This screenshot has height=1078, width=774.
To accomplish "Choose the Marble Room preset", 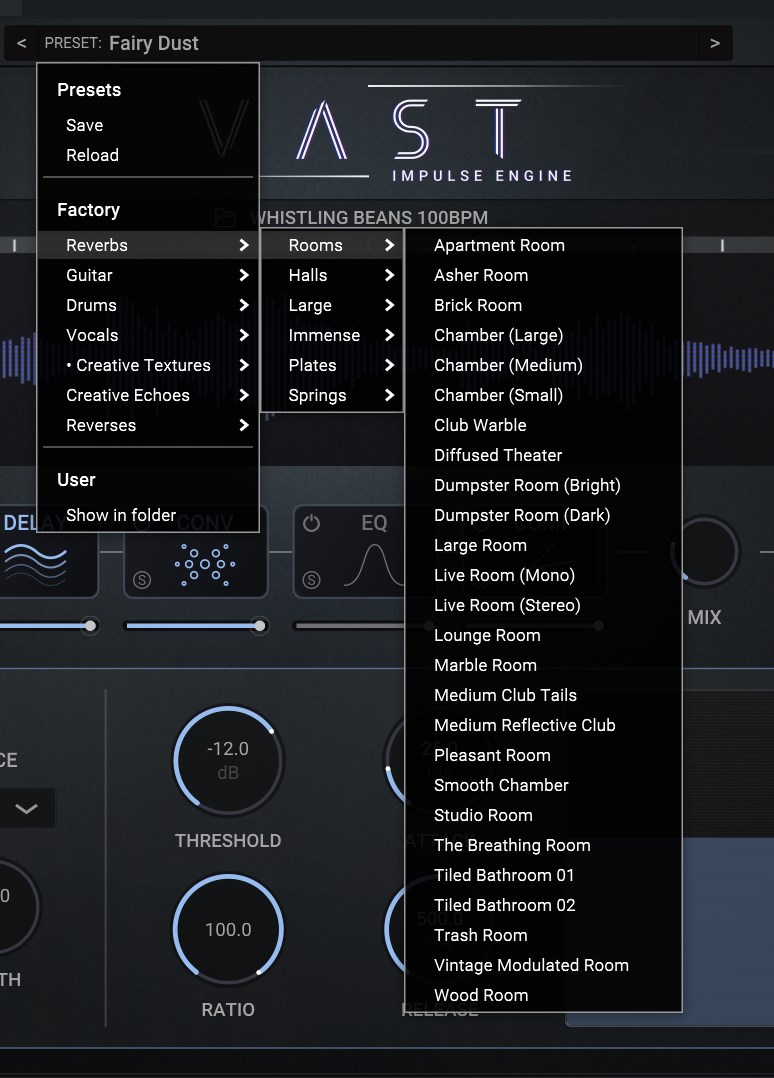I will click(485, 665).
